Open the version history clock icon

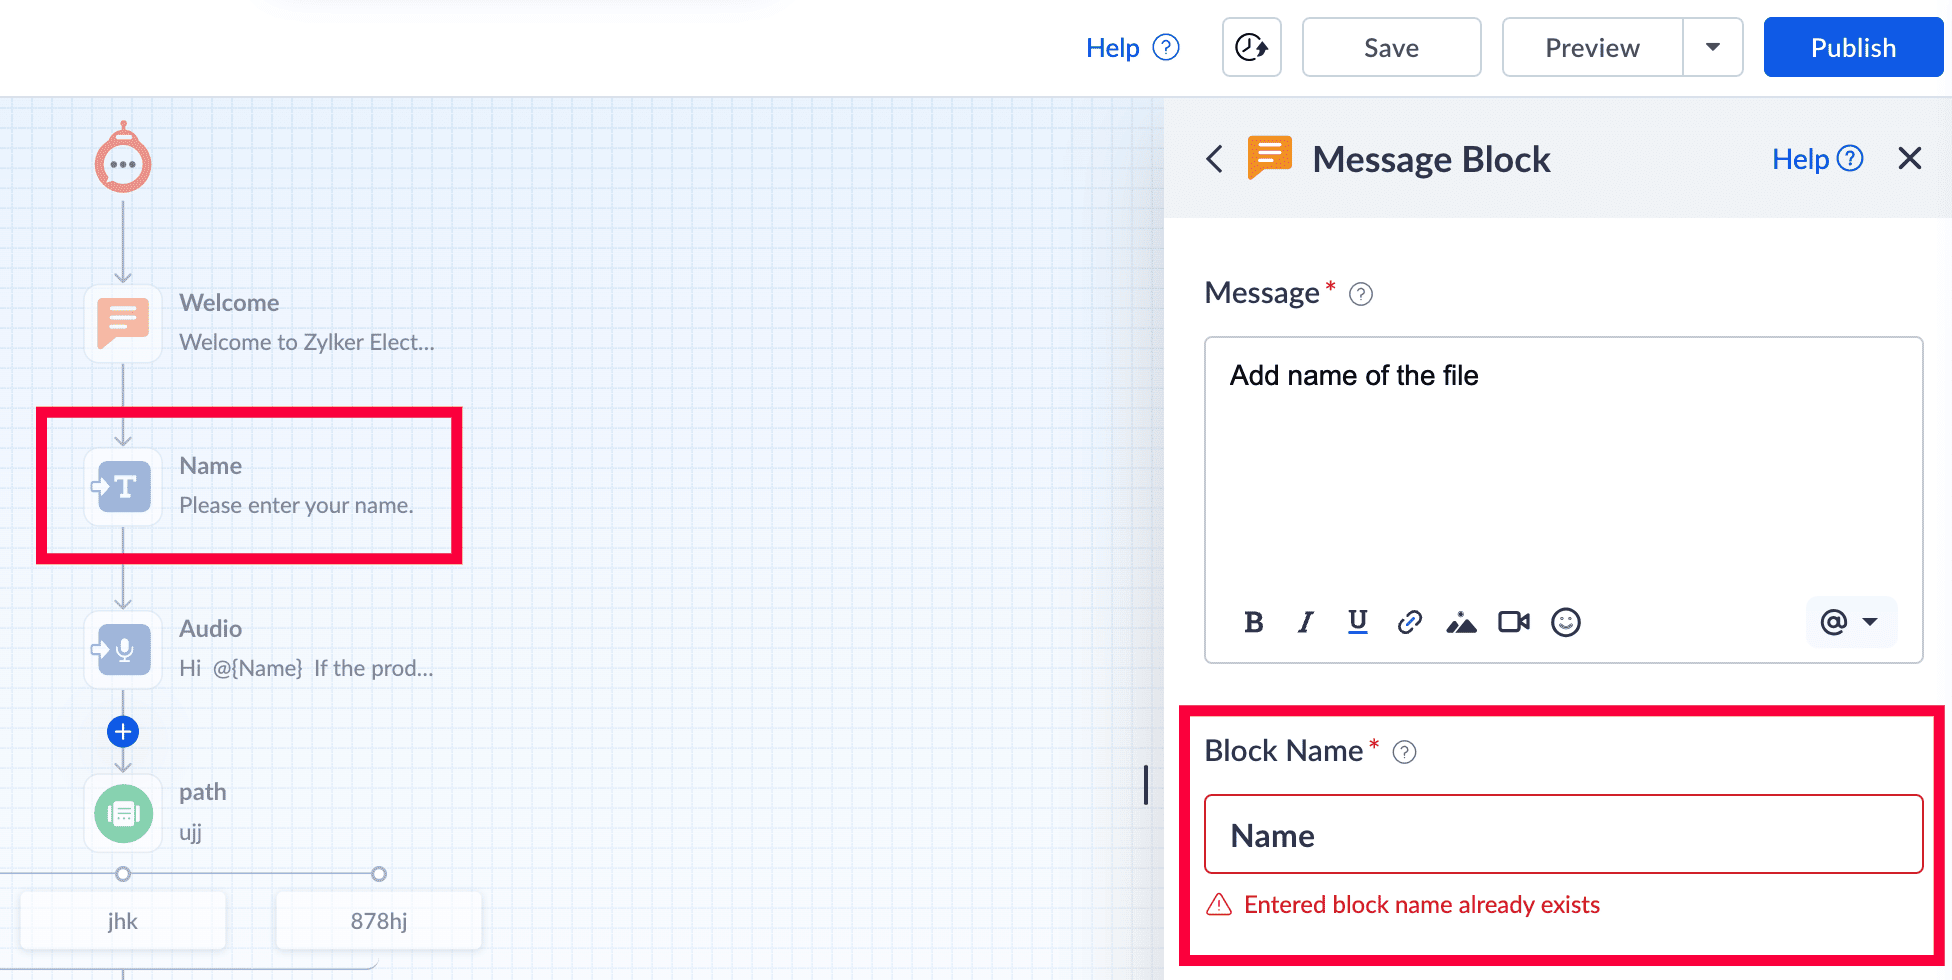1251,47
